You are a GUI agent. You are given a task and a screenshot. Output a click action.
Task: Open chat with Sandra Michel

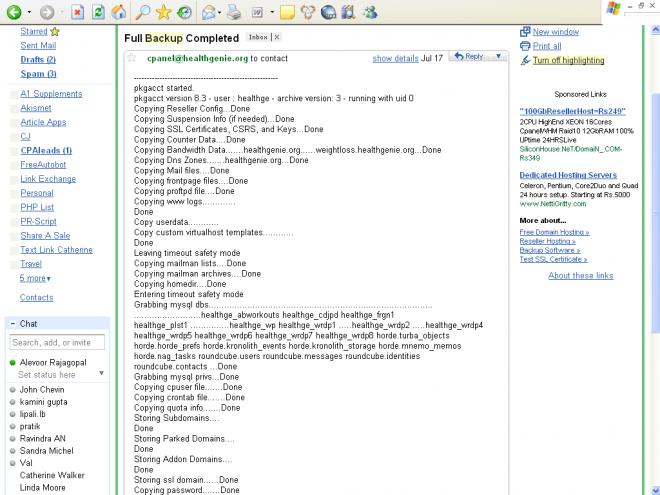[x=46, y=451]
